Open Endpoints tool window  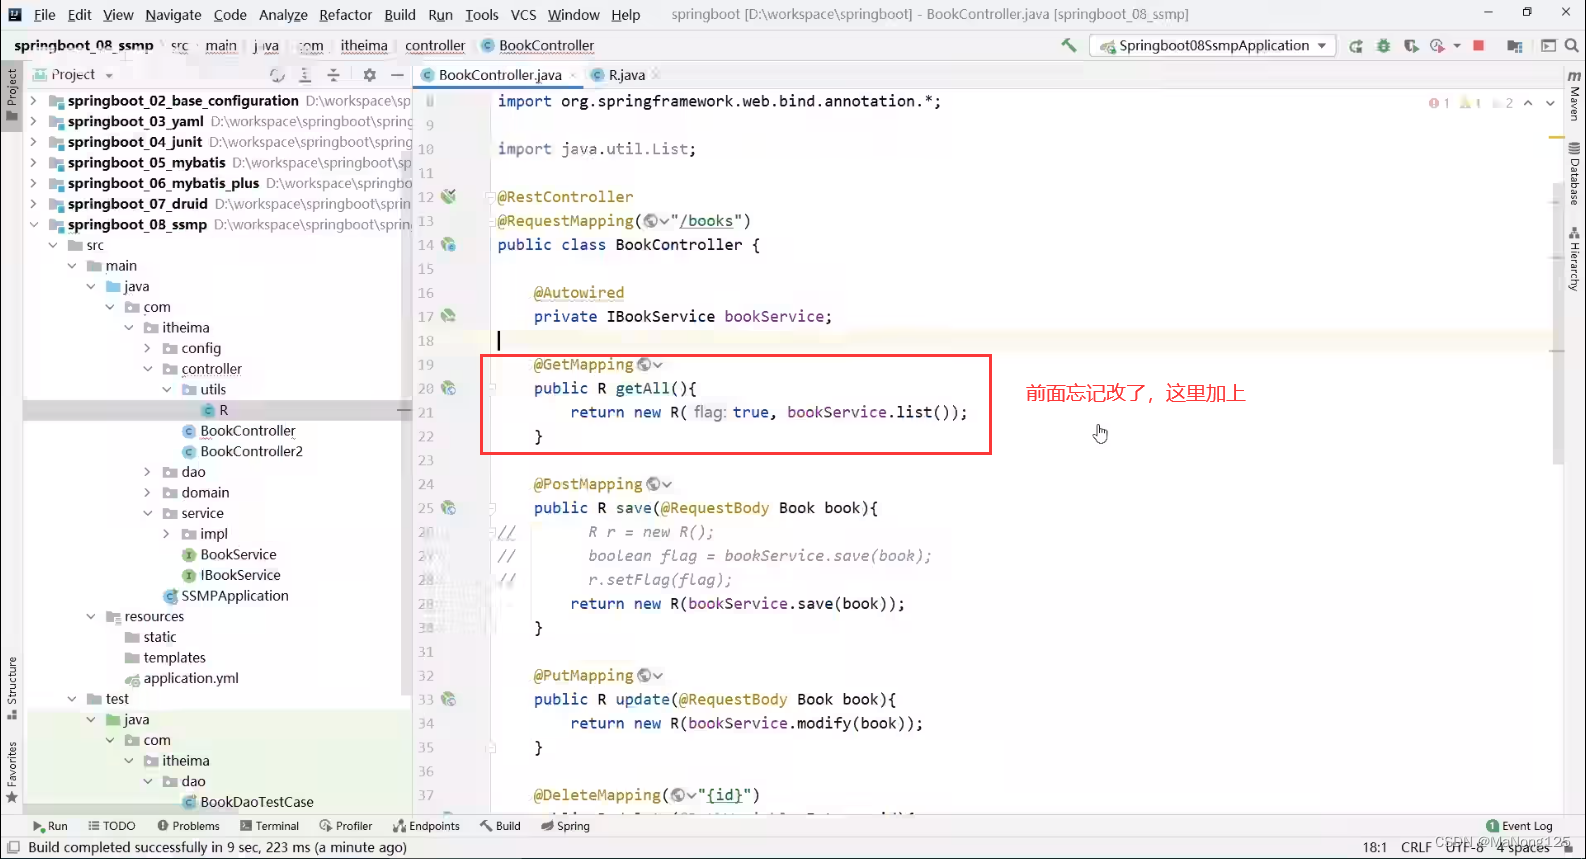427,826
